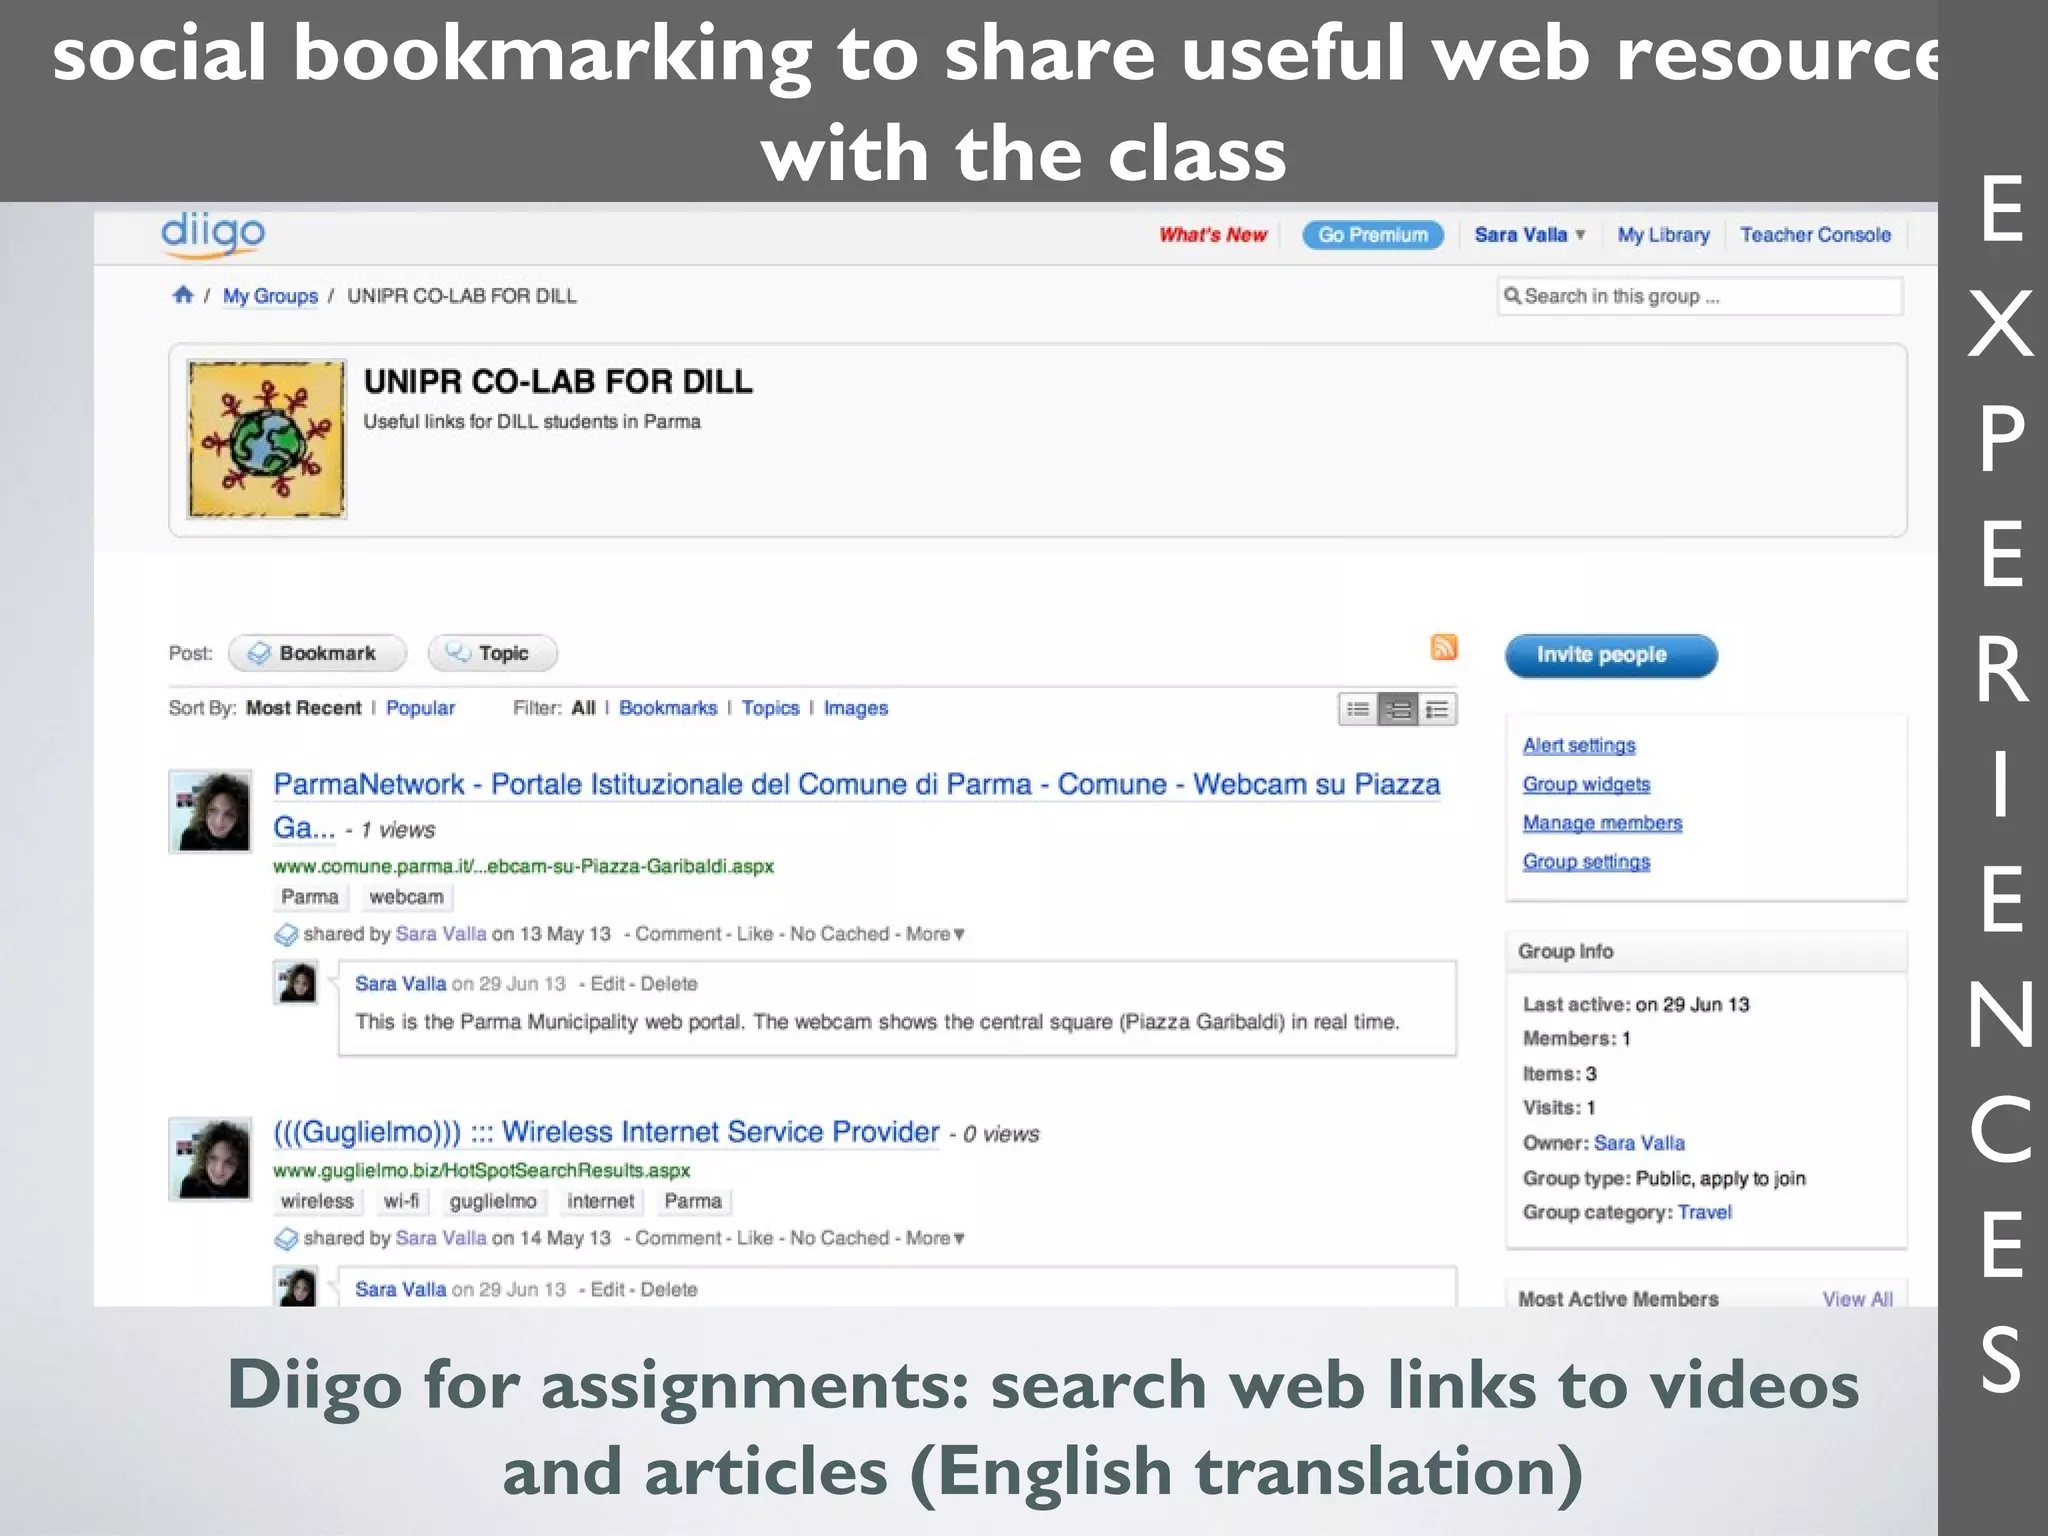Delete the 29 Jun 13 ParmaNetwork comment

(669, 984)
